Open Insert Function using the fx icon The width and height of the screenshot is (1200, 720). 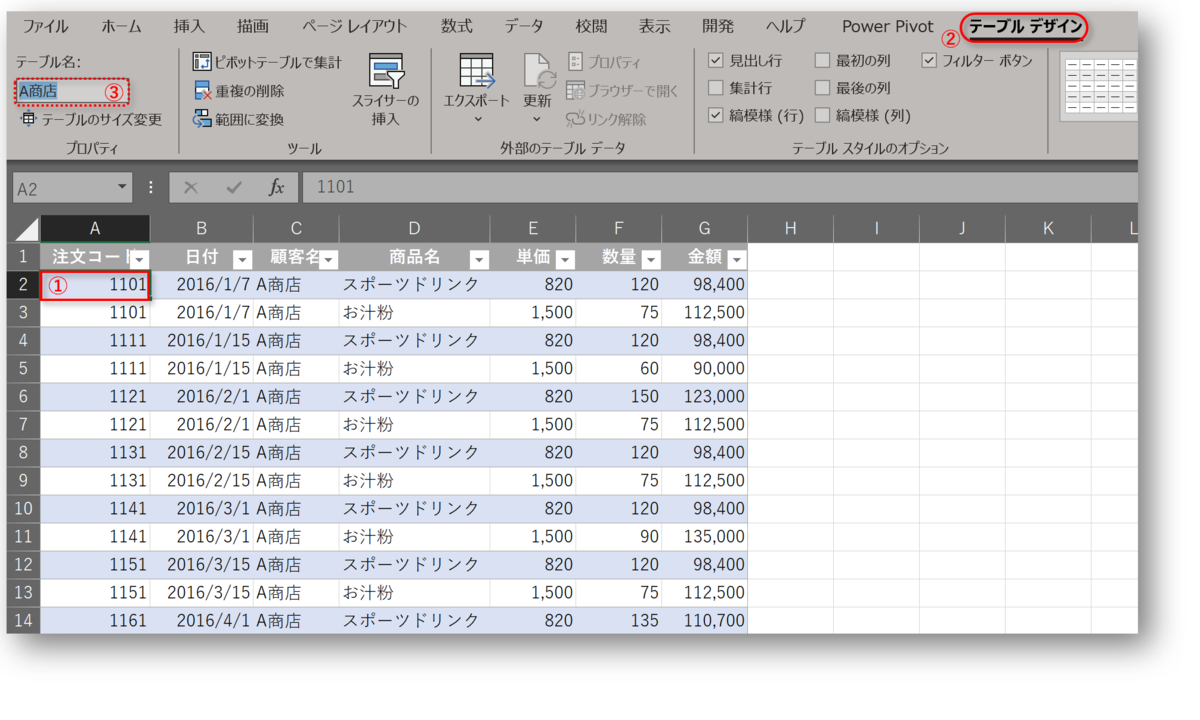click(277, 187)
